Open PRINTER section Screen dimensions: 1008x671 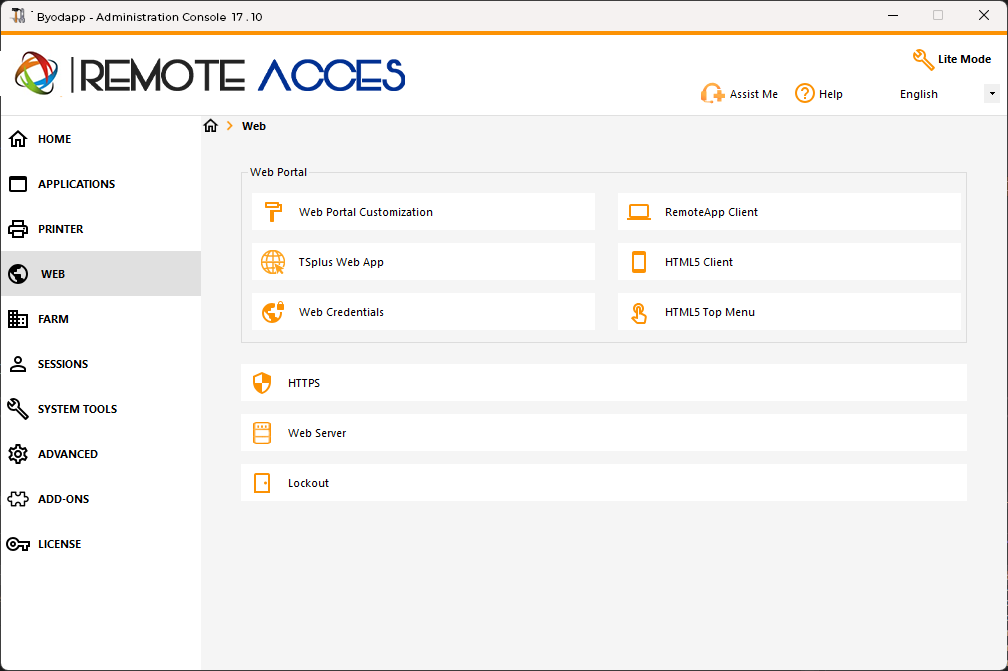pos(101,229)
